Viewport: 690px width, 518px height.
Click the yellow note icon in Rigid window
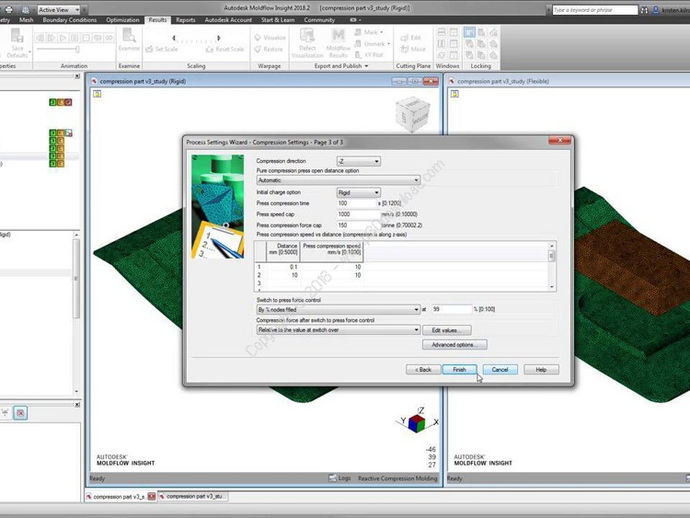click(97, 93)
